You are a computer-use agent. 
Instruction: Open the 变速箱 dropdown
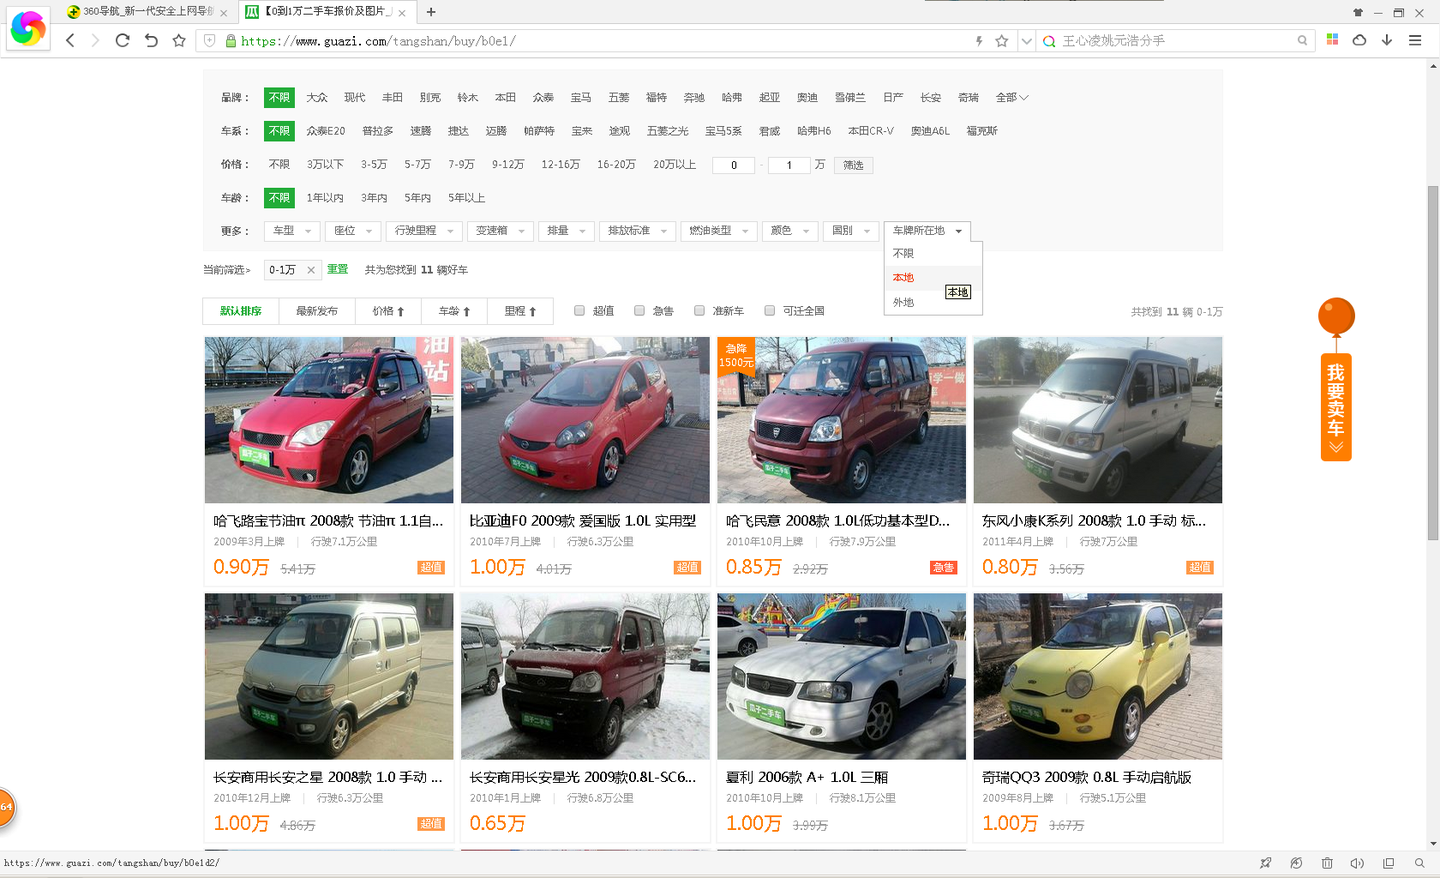pos(499,231)
